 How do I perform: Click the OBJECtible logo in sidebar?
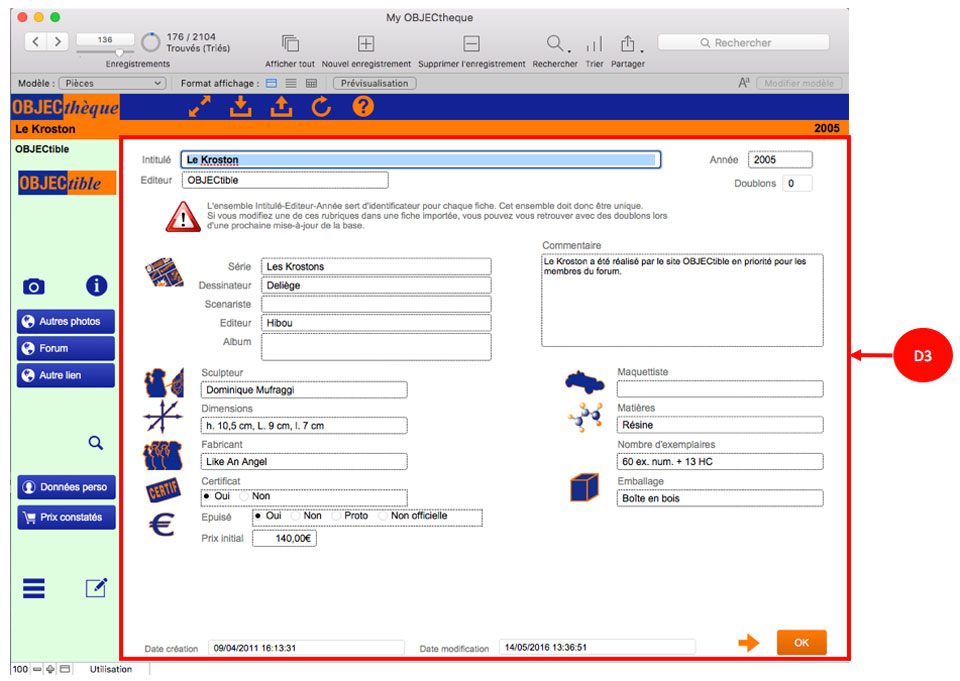67,183
